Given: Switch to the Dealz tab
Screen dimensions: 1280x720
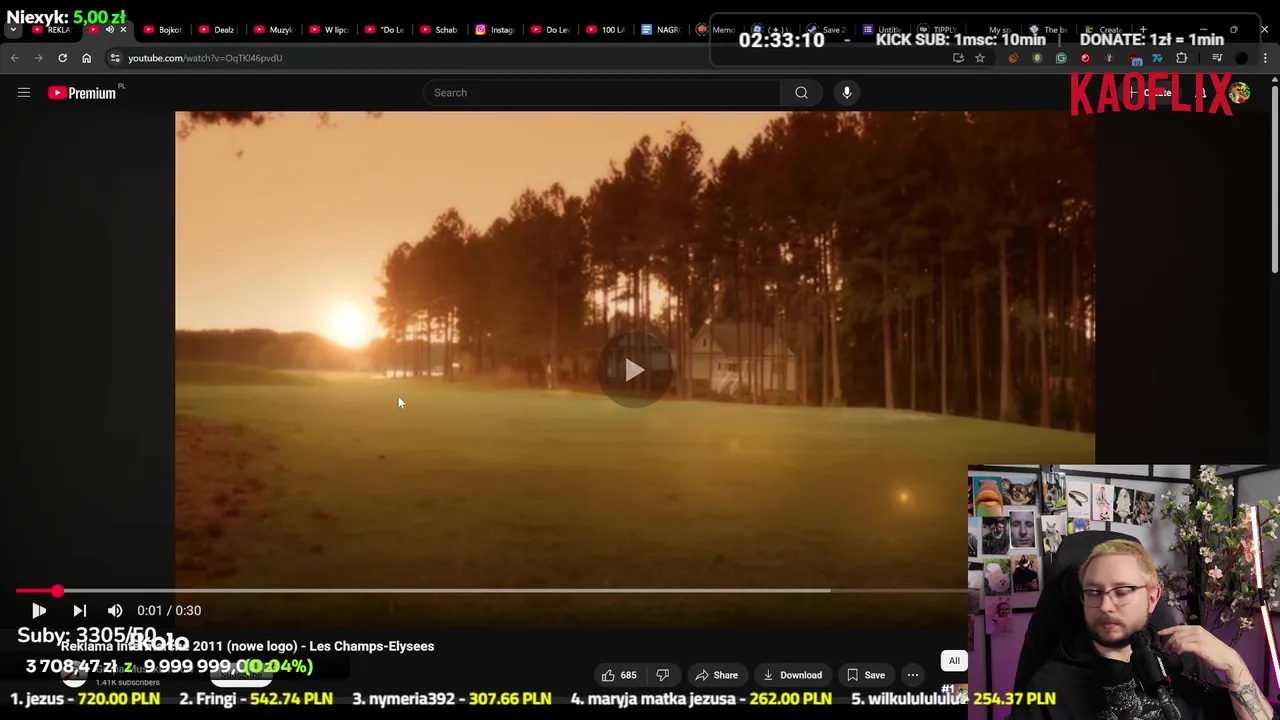Looking at the screenshot, I should pyautogui.click(x=218, y=30).
